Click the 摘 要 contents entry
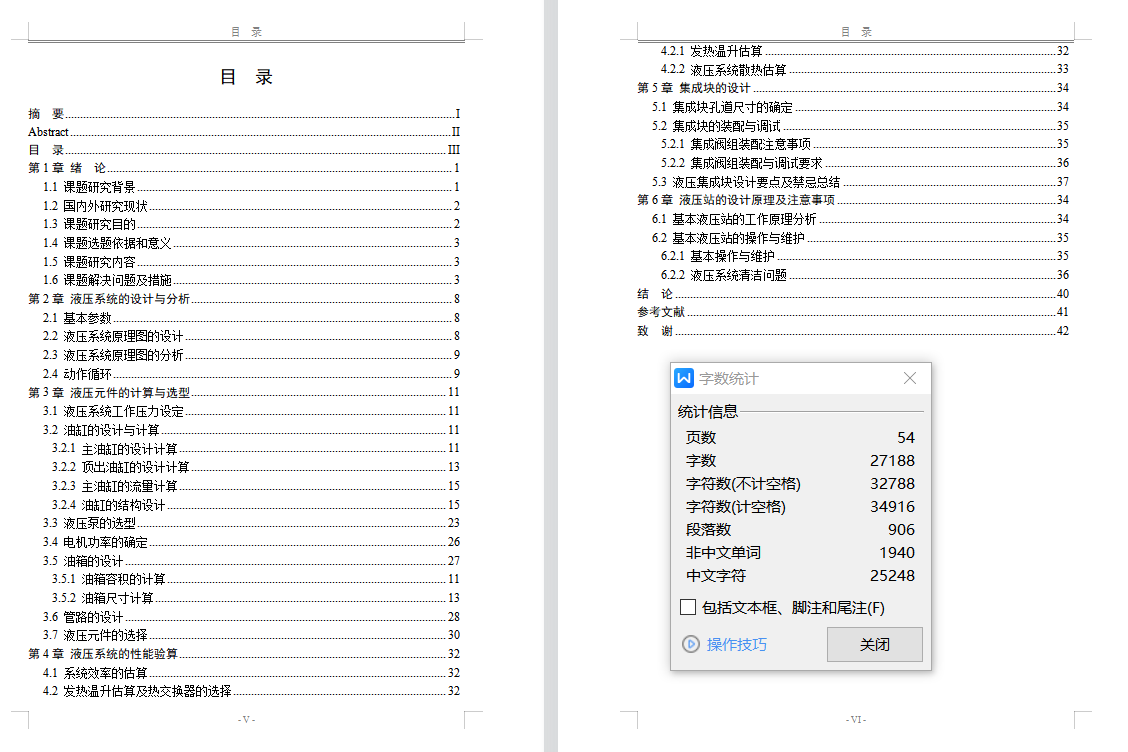 coord(244,114)
